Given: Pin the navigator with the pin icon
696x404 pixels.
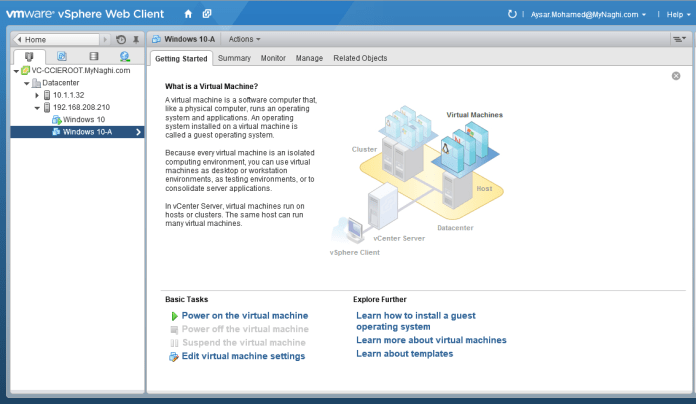Looking at the screenshot, I should click(136, 39).
